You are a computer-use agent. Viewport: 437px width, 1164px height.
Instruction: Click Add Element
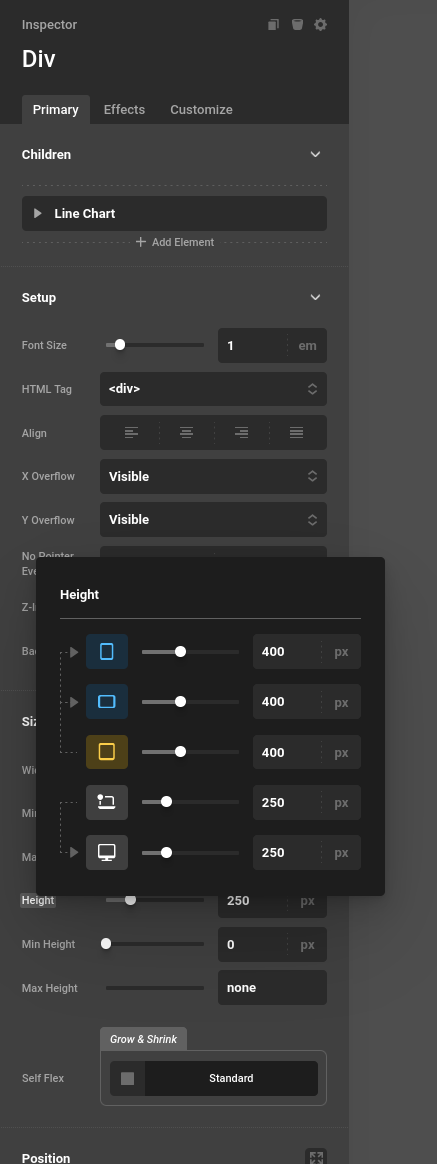coord(175,242)
